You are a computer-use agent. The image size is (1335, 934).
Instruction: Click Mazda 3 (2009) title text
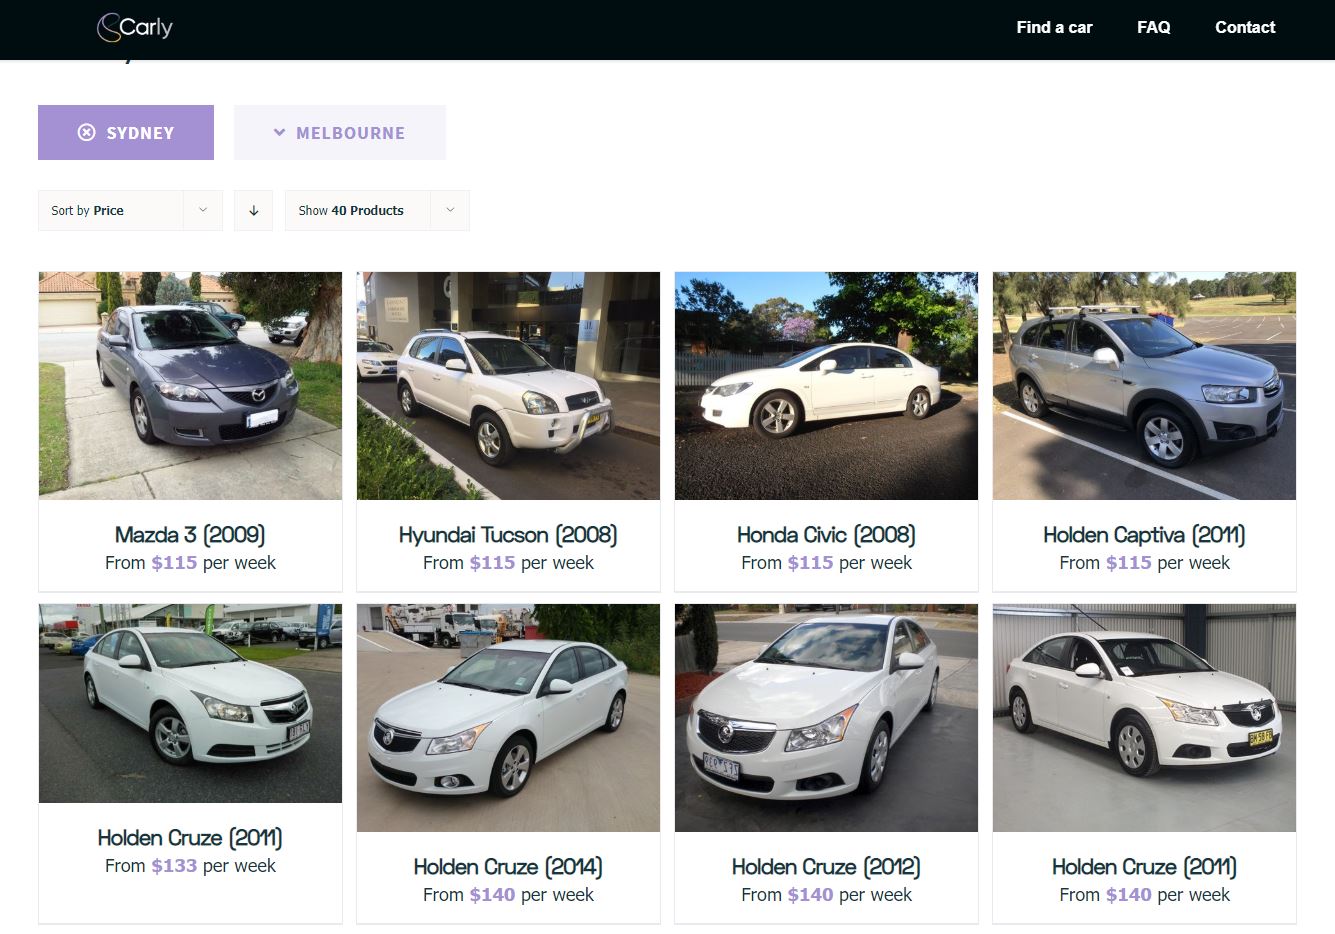tap(190, 534)
